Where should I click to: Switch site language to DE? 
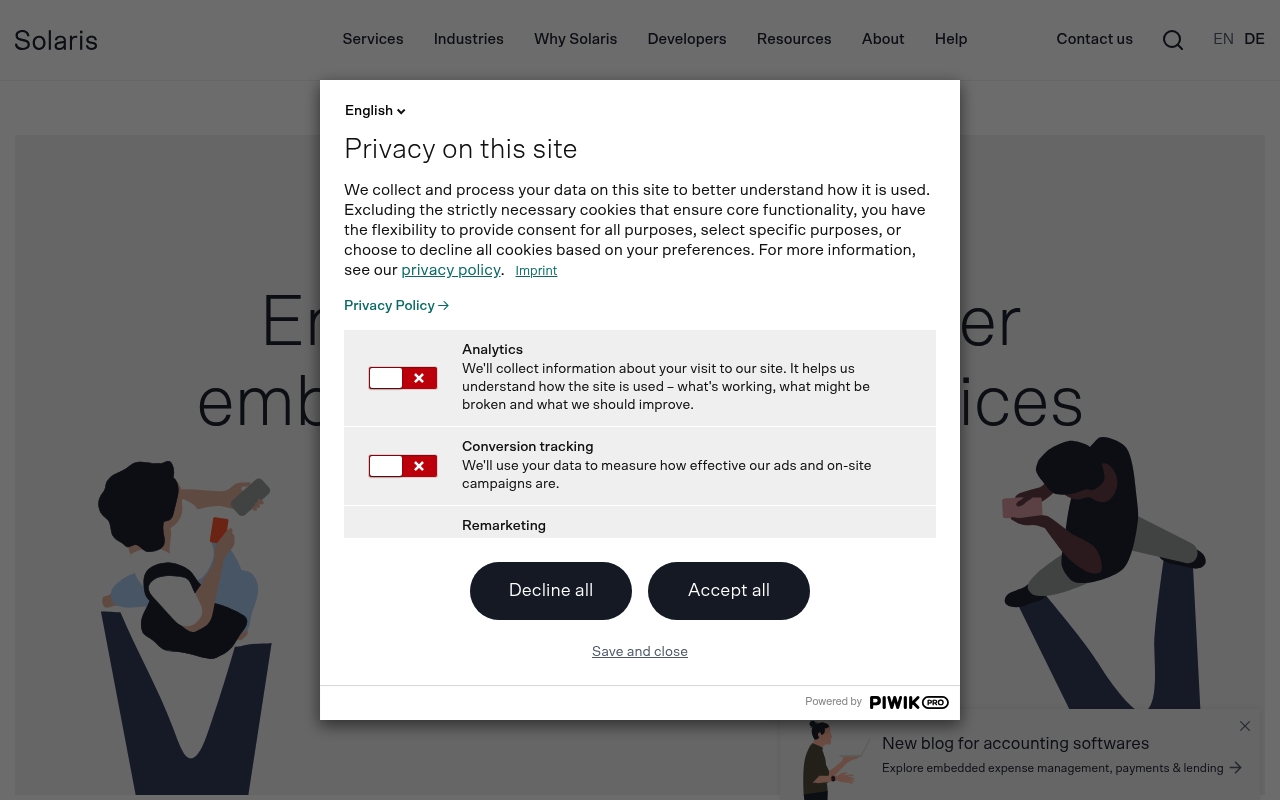tap(1254, 39)
